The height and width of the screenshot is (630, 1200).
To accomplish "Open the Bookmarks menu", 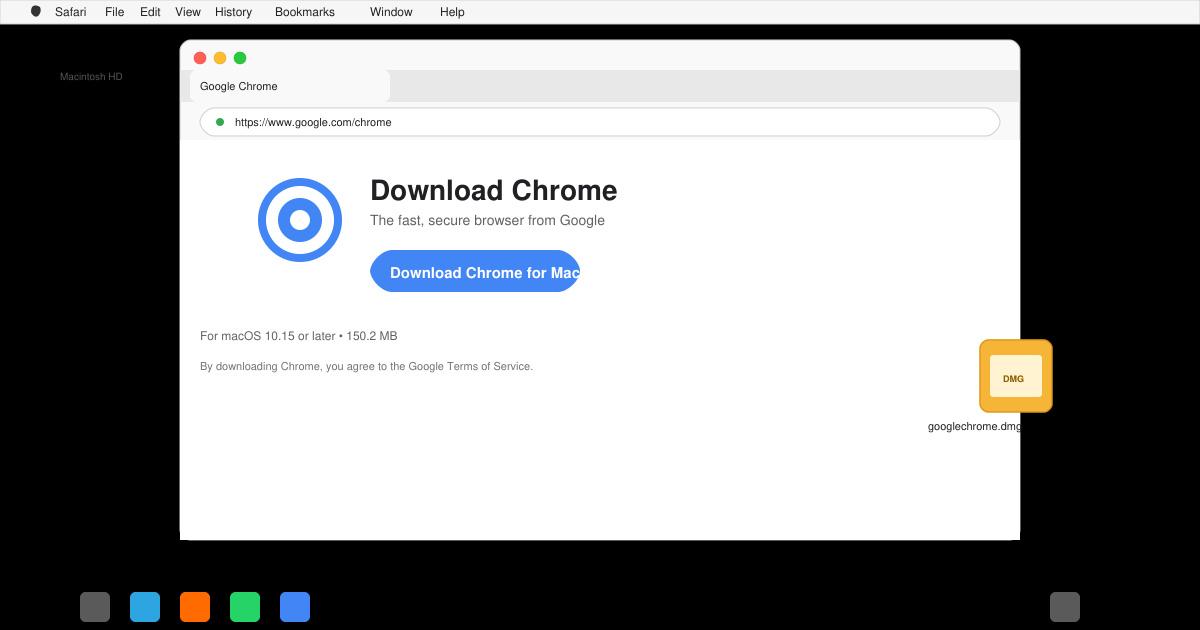I will (305, 12).
